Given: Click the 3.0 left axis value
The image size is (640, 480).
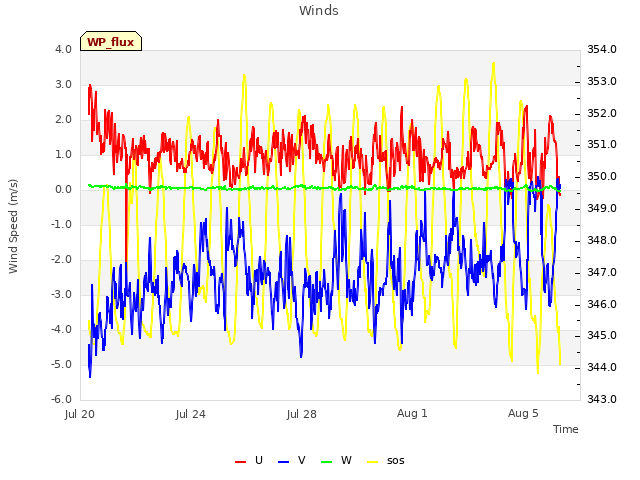Looking at the screenshot, I should [63, 84].
